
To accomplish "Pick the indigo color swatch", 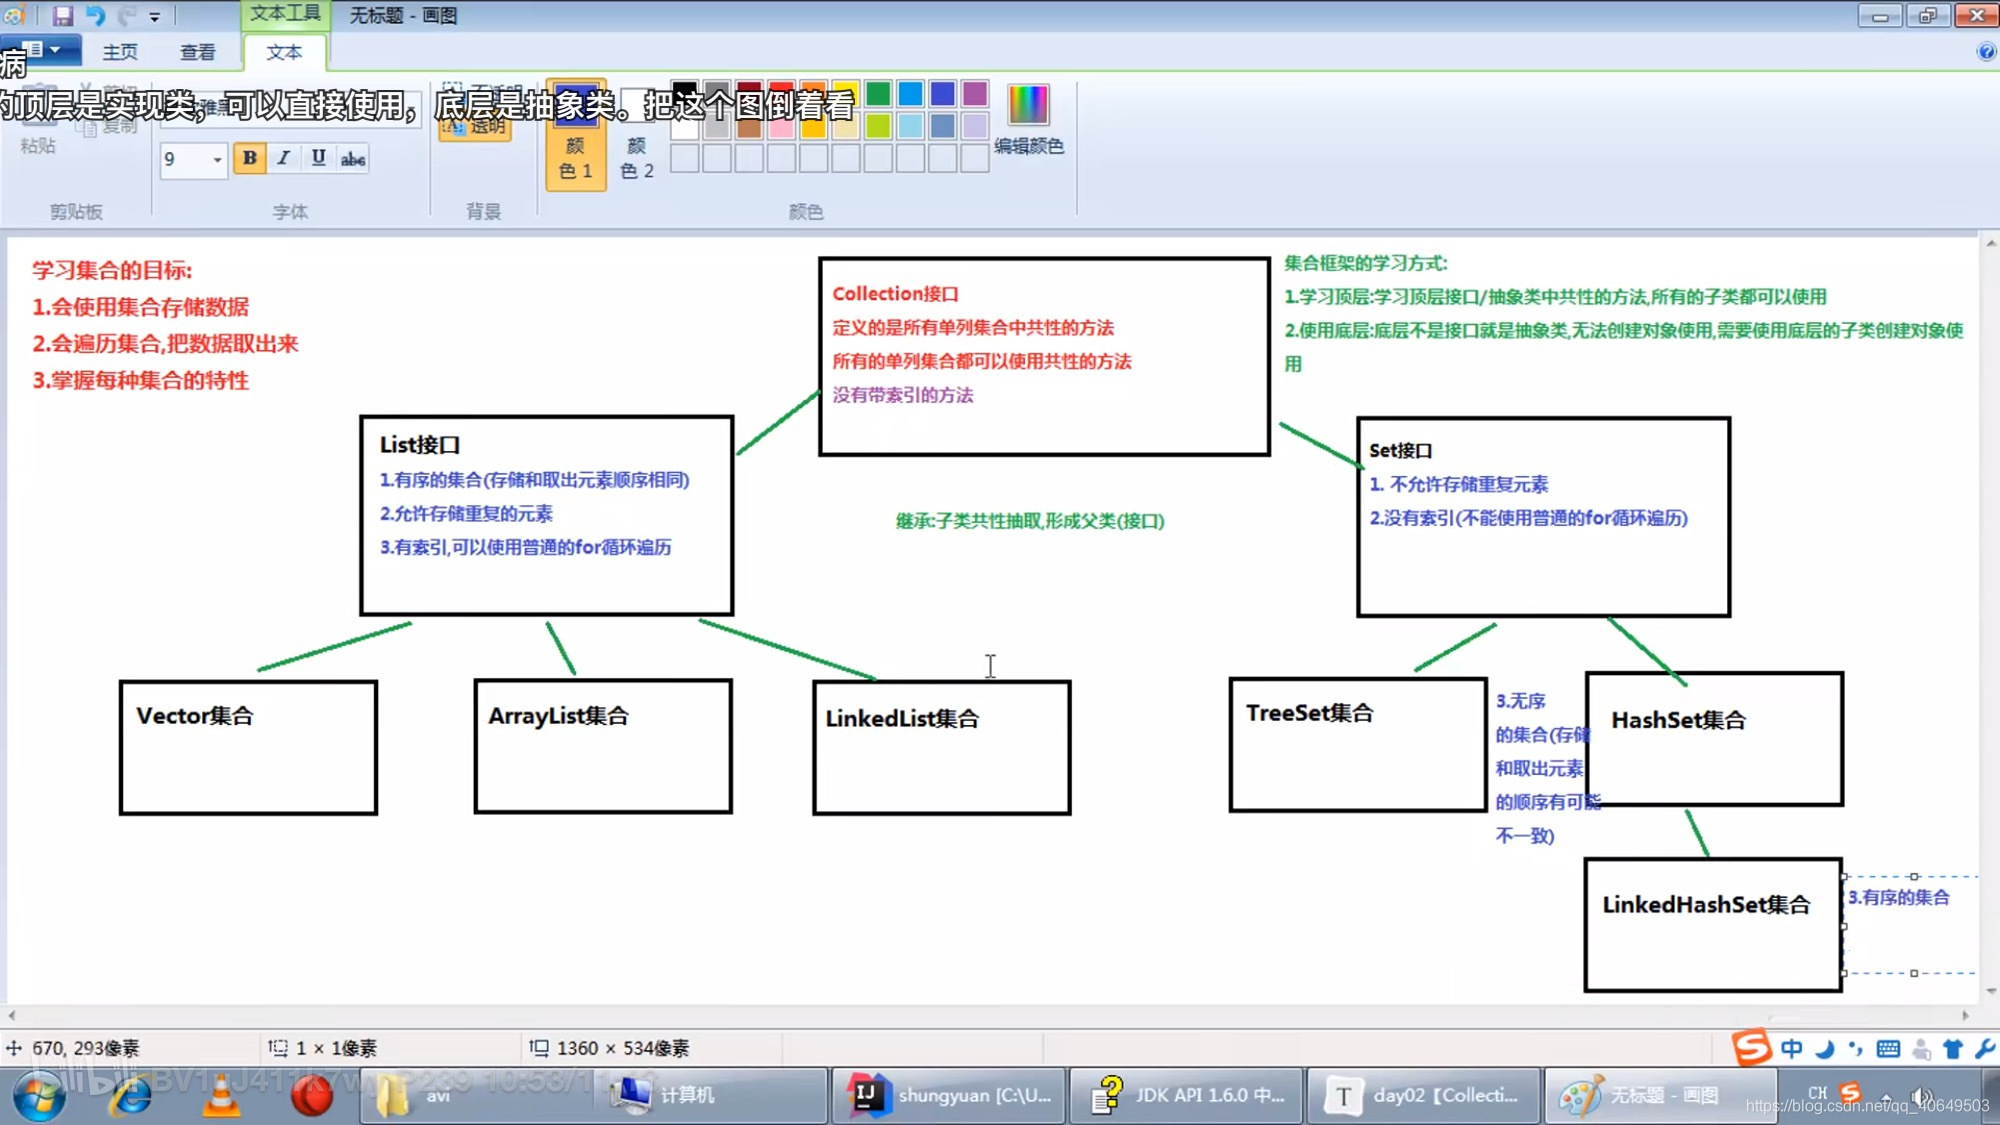I will 942,94.
